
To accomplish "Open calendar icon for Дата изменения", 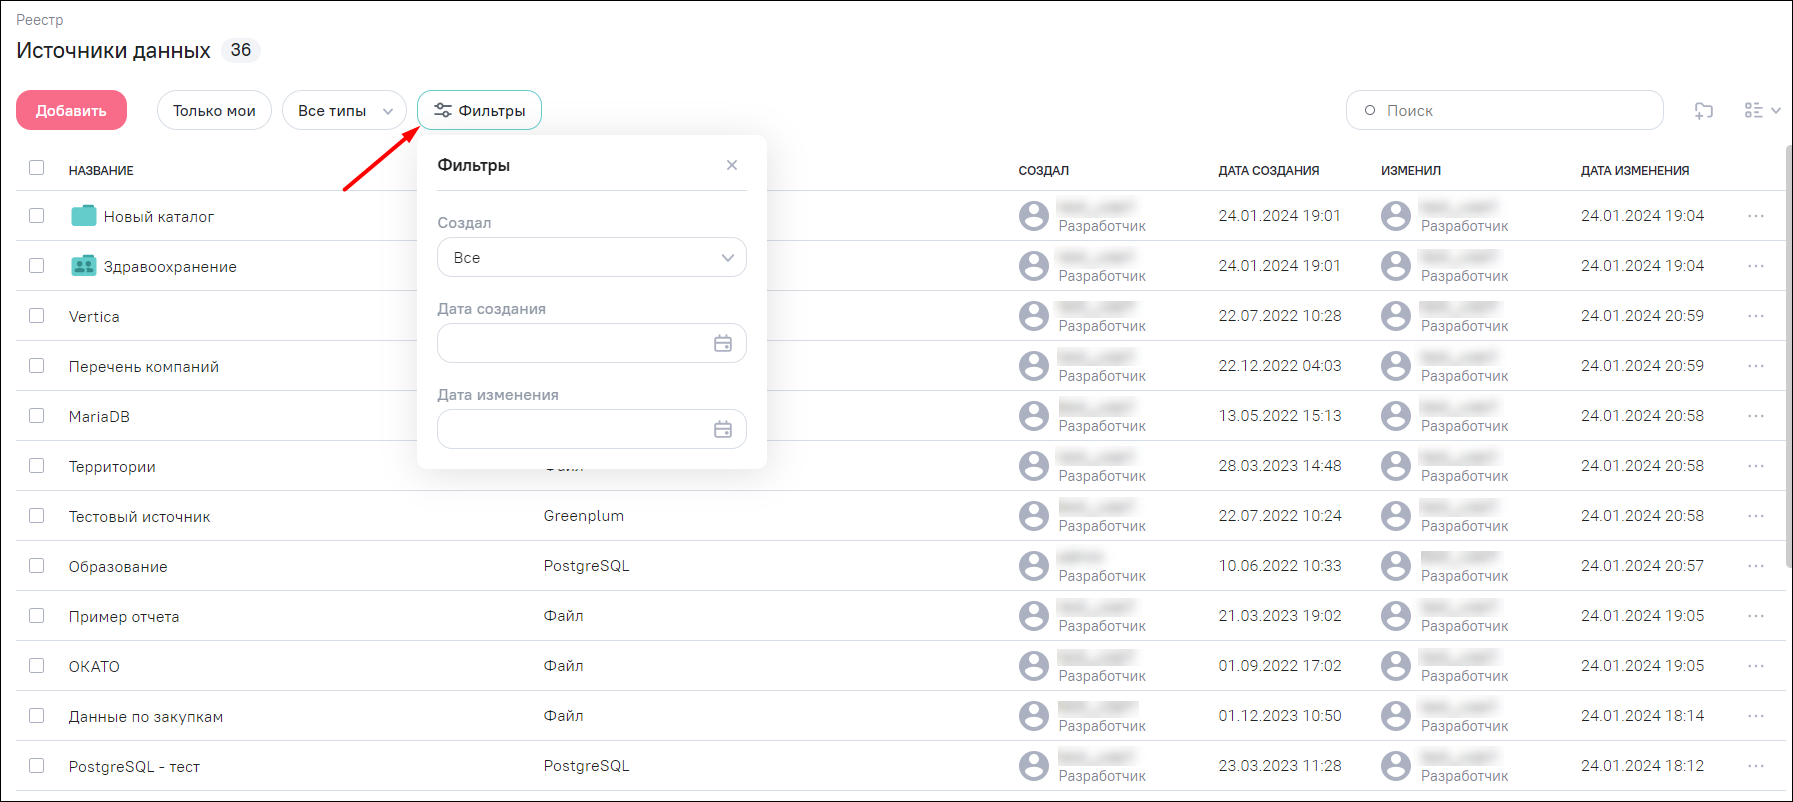I will 723,429.
